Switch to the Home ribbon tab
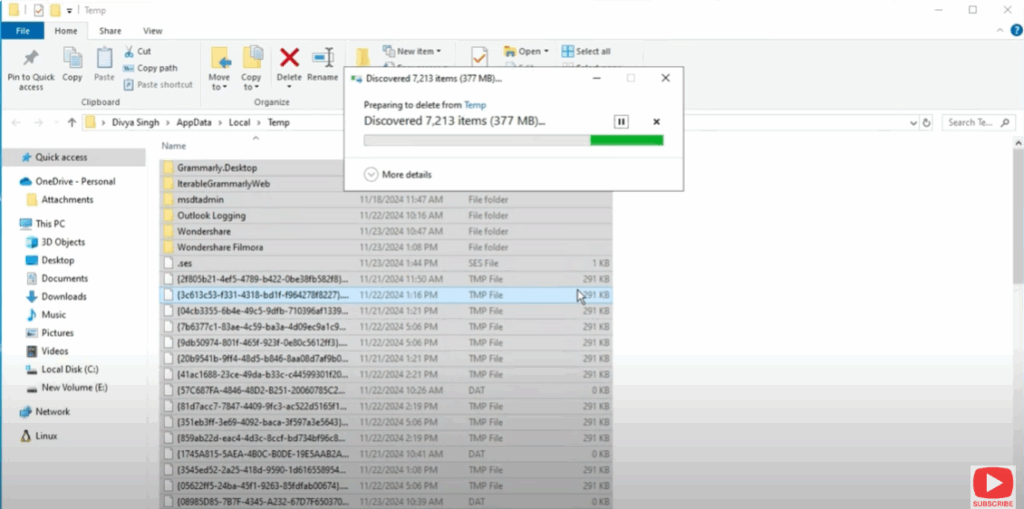Screen dimensions: 1024x509 (x=65, y=31)
